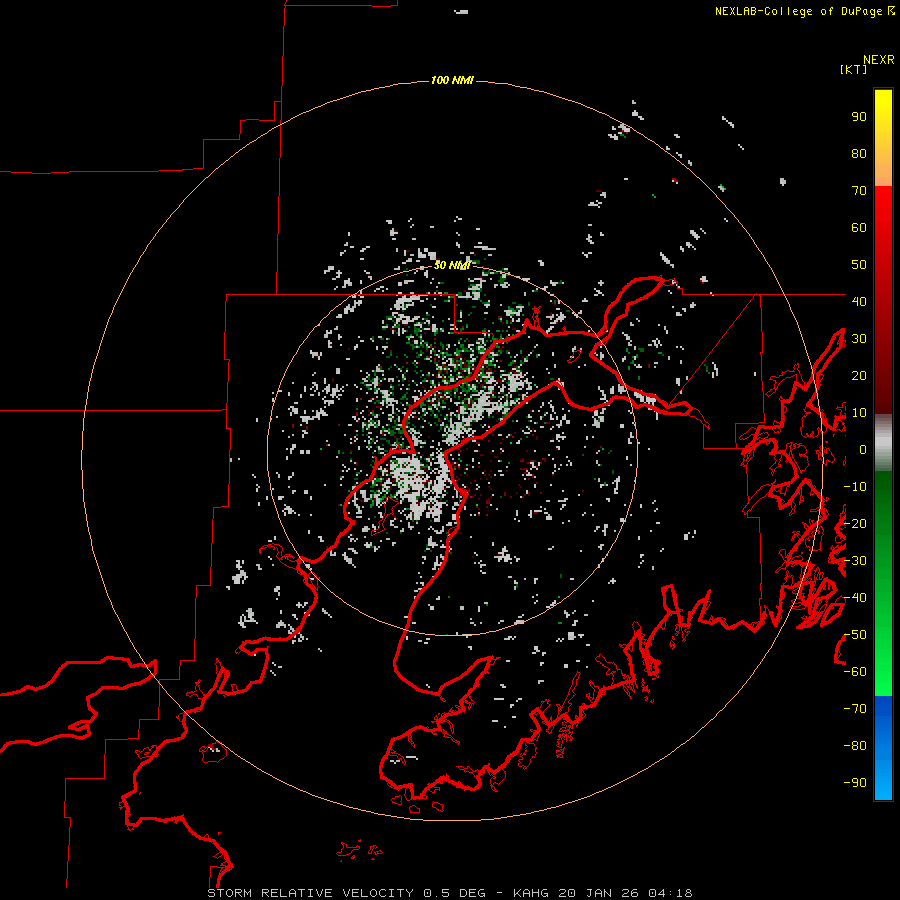
Task: Select the 100 NMI range ring label
Action: pyautogui.click(x=452, y=80)
